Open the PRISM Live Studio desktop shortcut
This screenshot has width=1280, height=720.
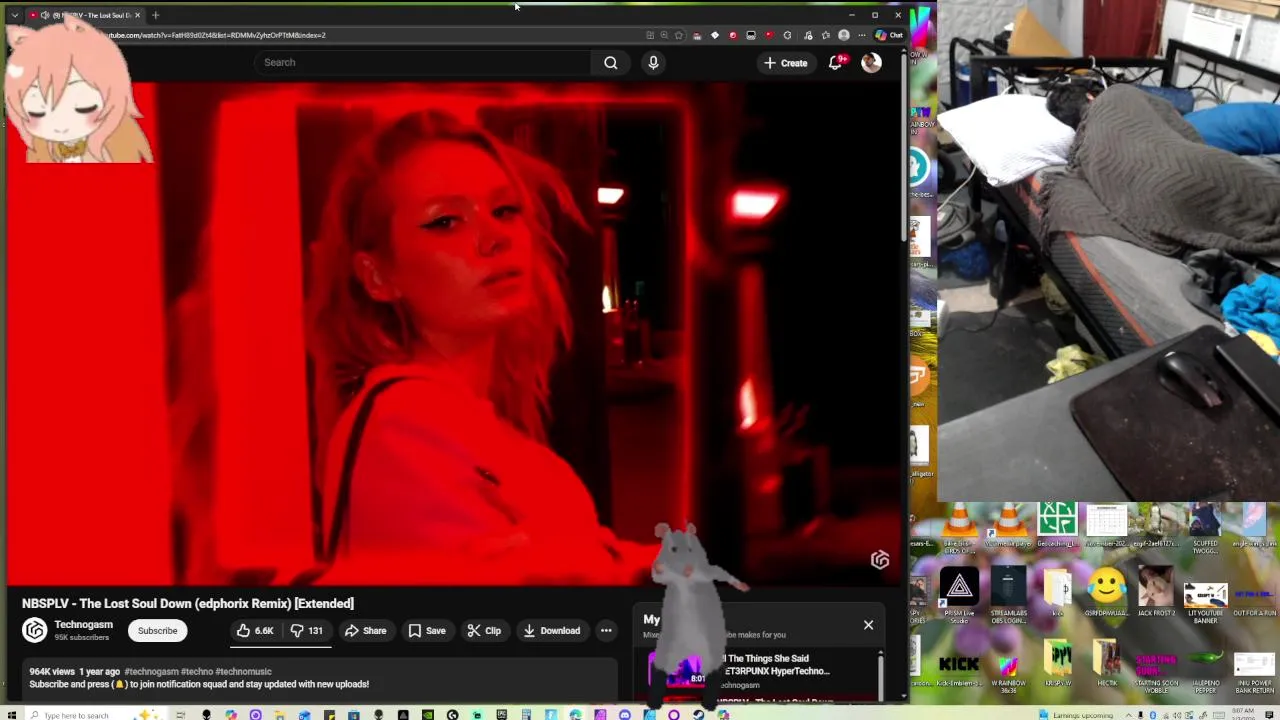959,595
